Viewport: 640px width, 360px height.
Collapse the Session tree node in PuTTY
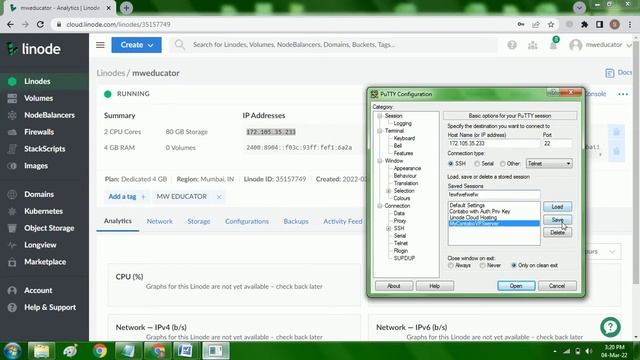click(380, 116)
